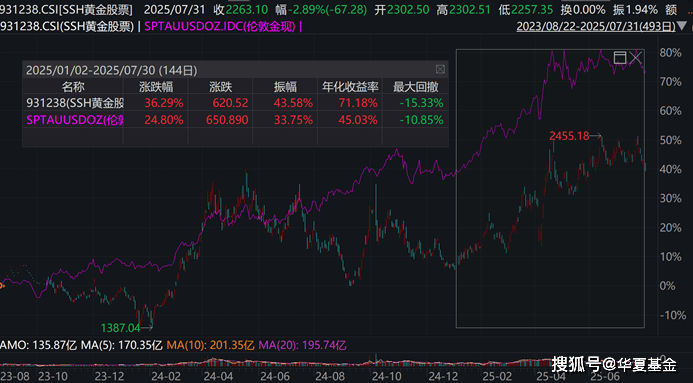Click the -10.85% max drawdown value
Image resolution: width=693 pixels, height=383 pixels.
click(422, 120)
